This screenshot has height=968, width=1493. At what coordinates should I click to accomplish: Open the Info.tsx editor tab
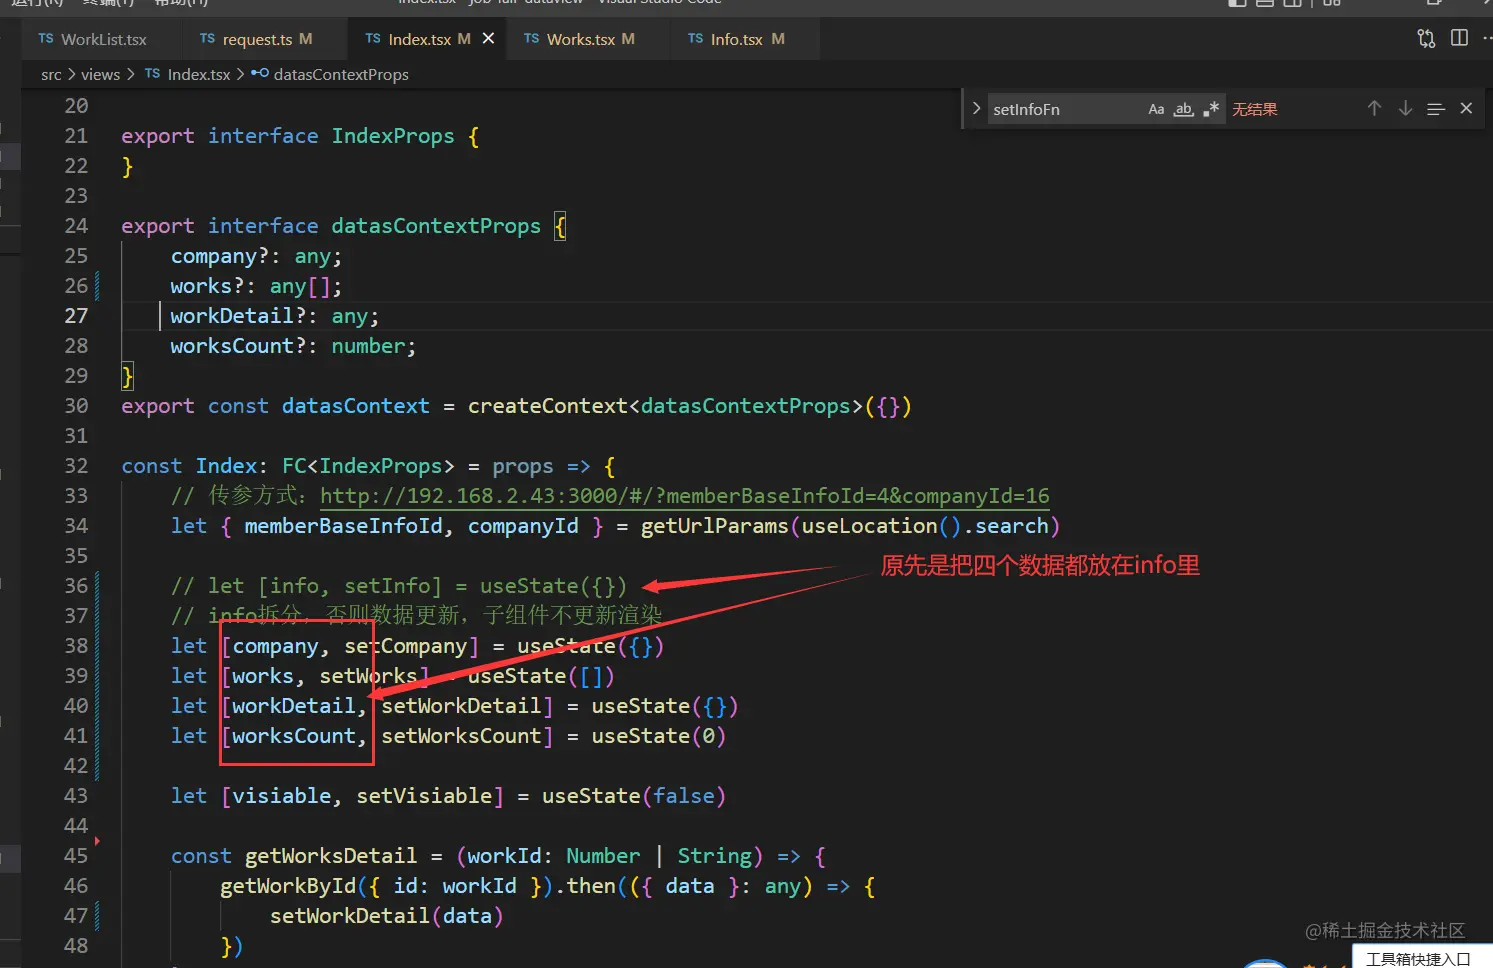point(737,39)
